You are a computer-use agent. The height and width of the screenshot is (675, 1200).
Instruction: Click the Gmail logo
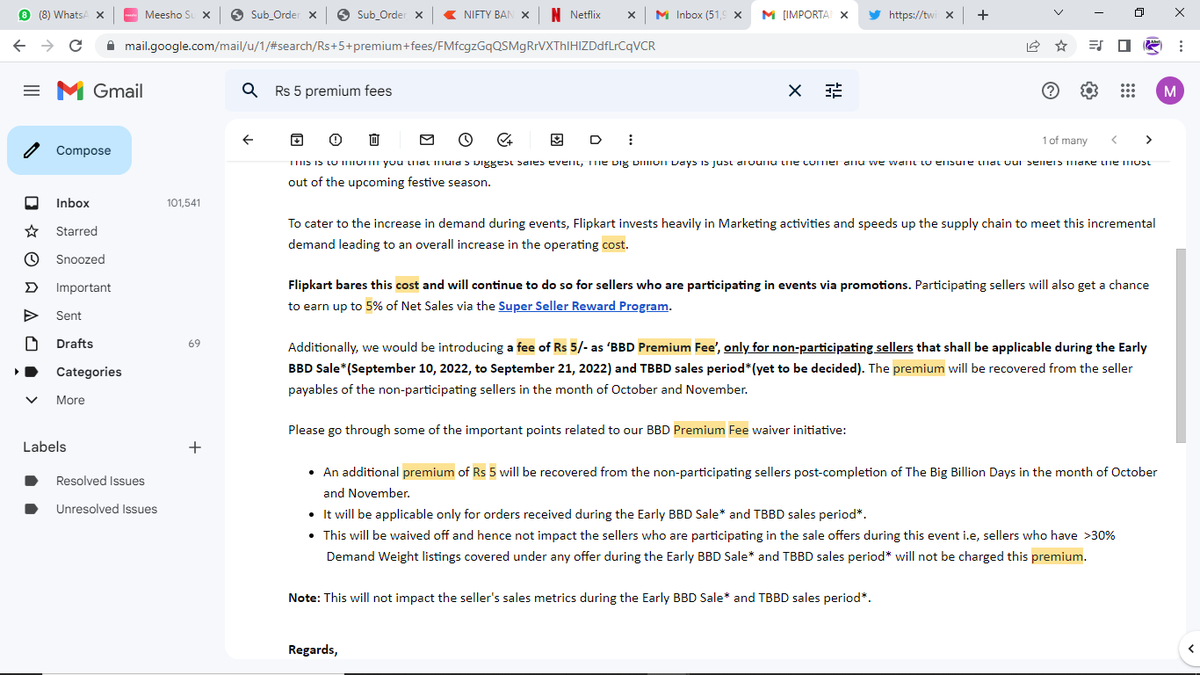click(100, 91)
